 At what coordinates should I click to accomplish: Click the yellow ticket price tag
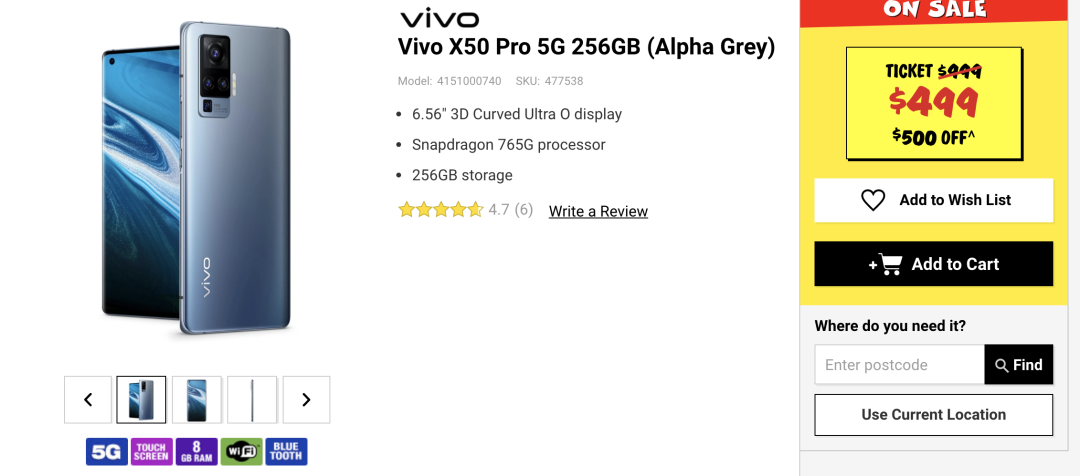934,104
